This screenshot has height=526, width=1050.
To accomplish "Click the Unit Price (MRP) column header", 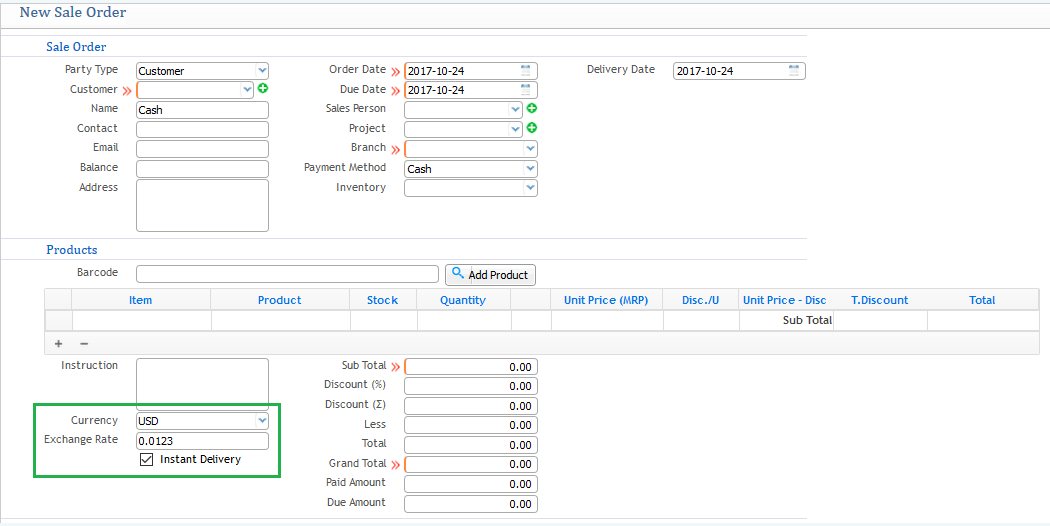I will coord(606,300).
